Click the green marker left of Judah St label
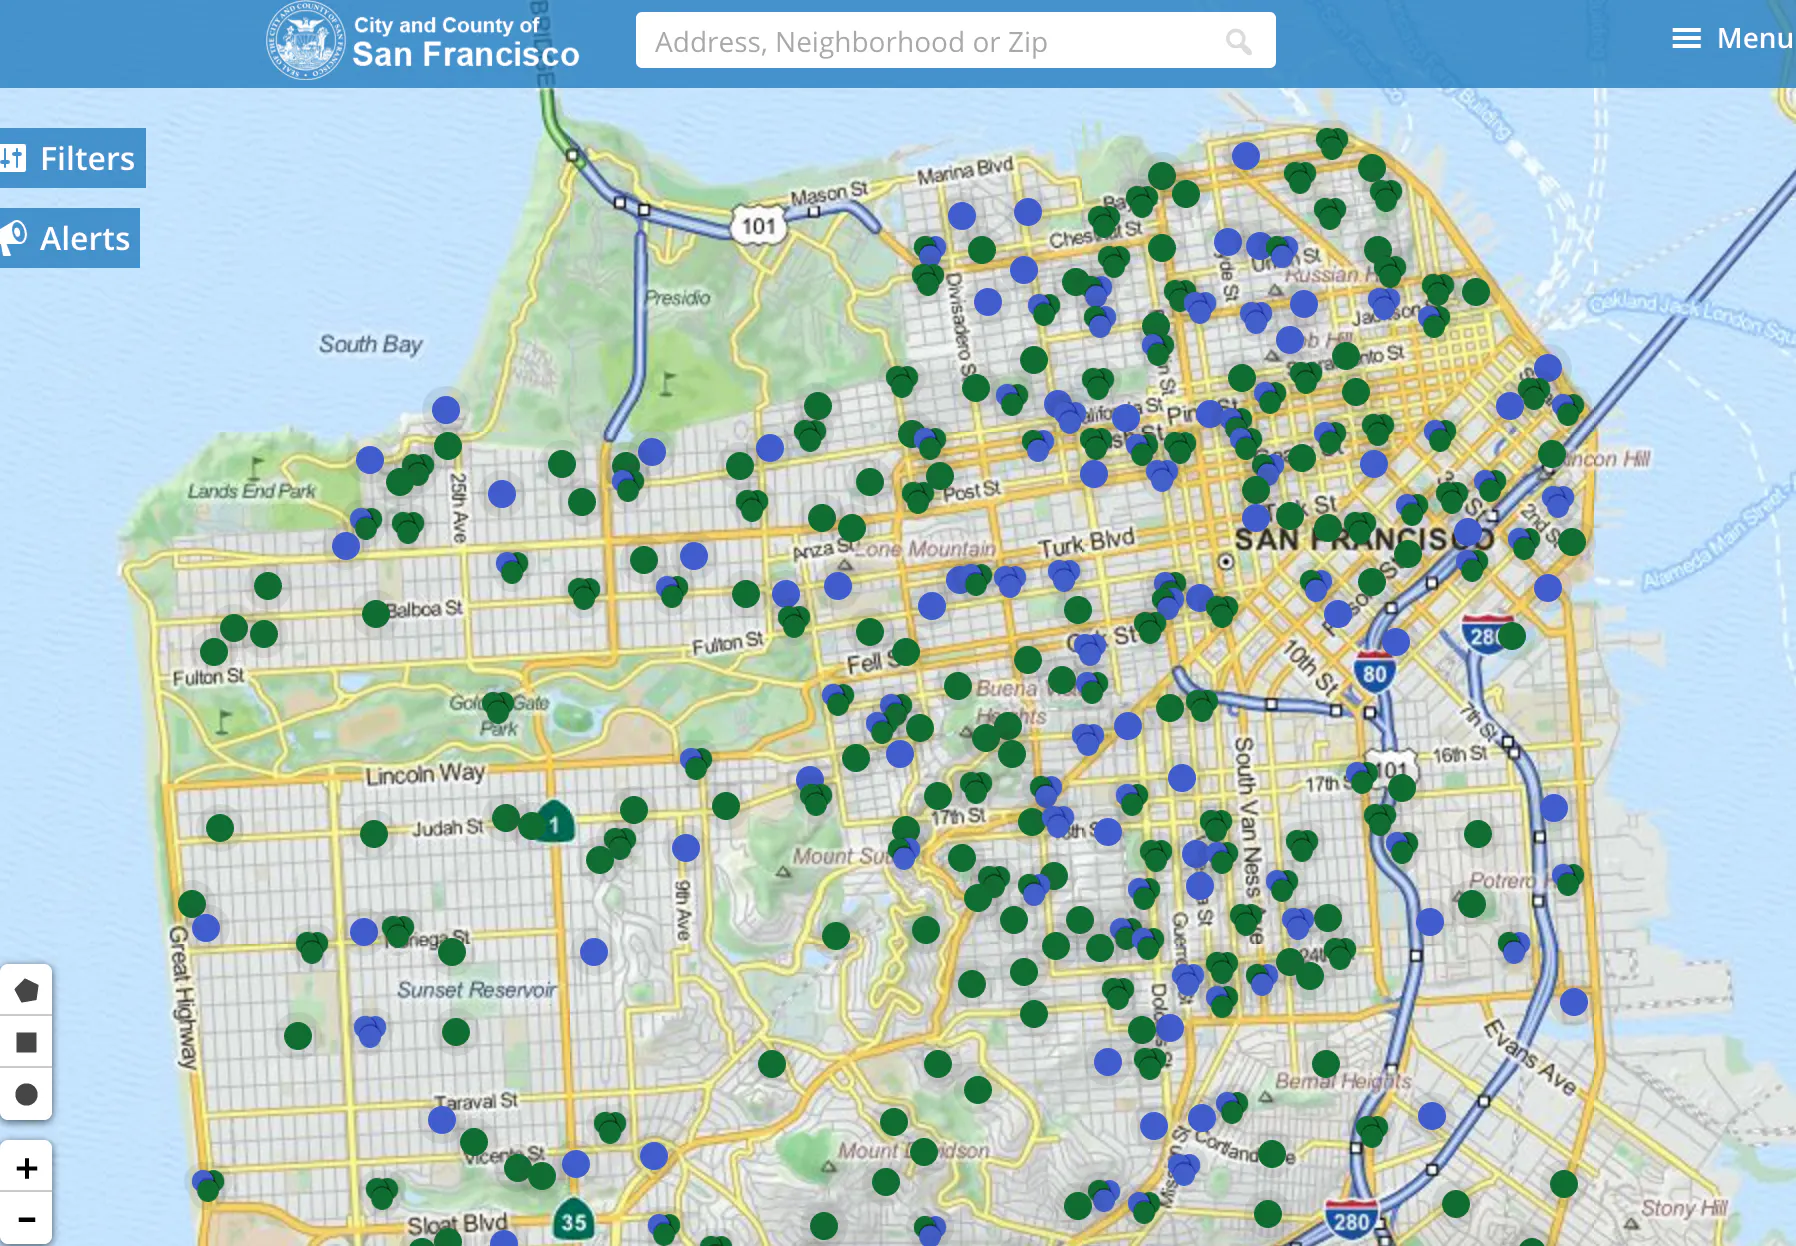Image resolution: width=1796 pixels, height=1246 pixels. pyautogui.click(x=374, y=834)
